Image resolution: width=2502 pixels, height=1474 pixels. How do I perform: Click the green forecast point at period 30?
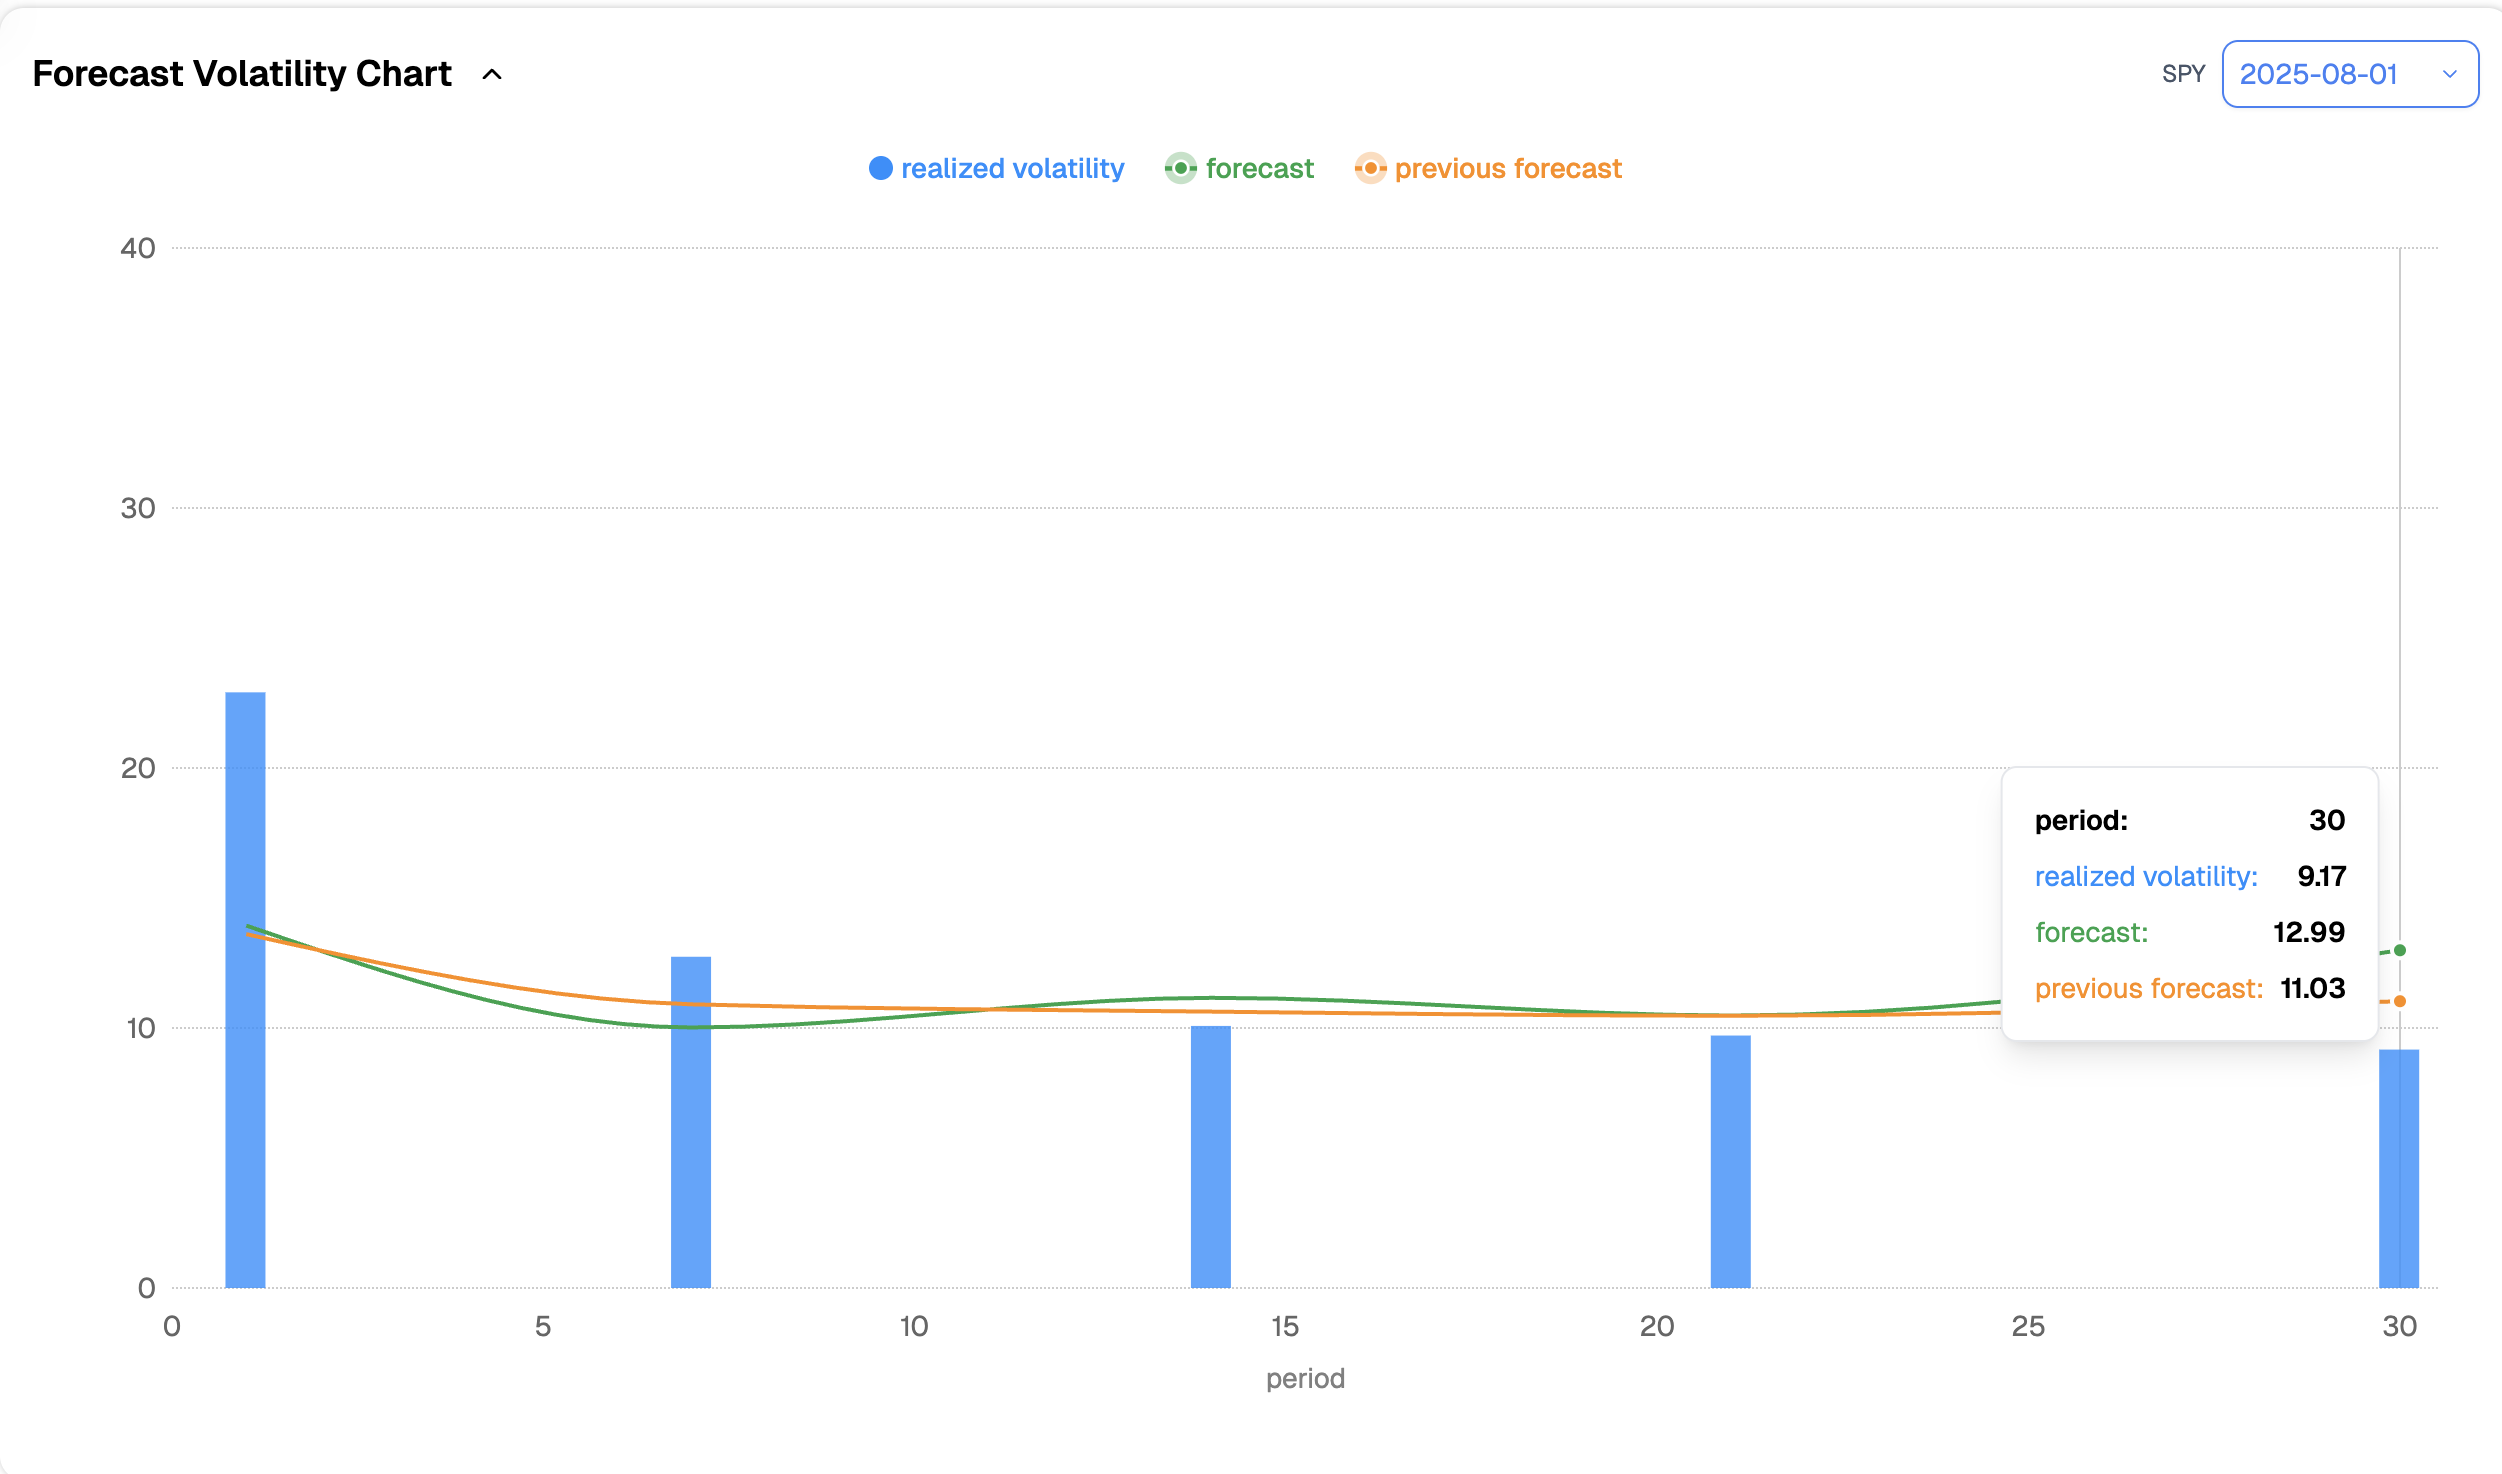(2399, 950)
